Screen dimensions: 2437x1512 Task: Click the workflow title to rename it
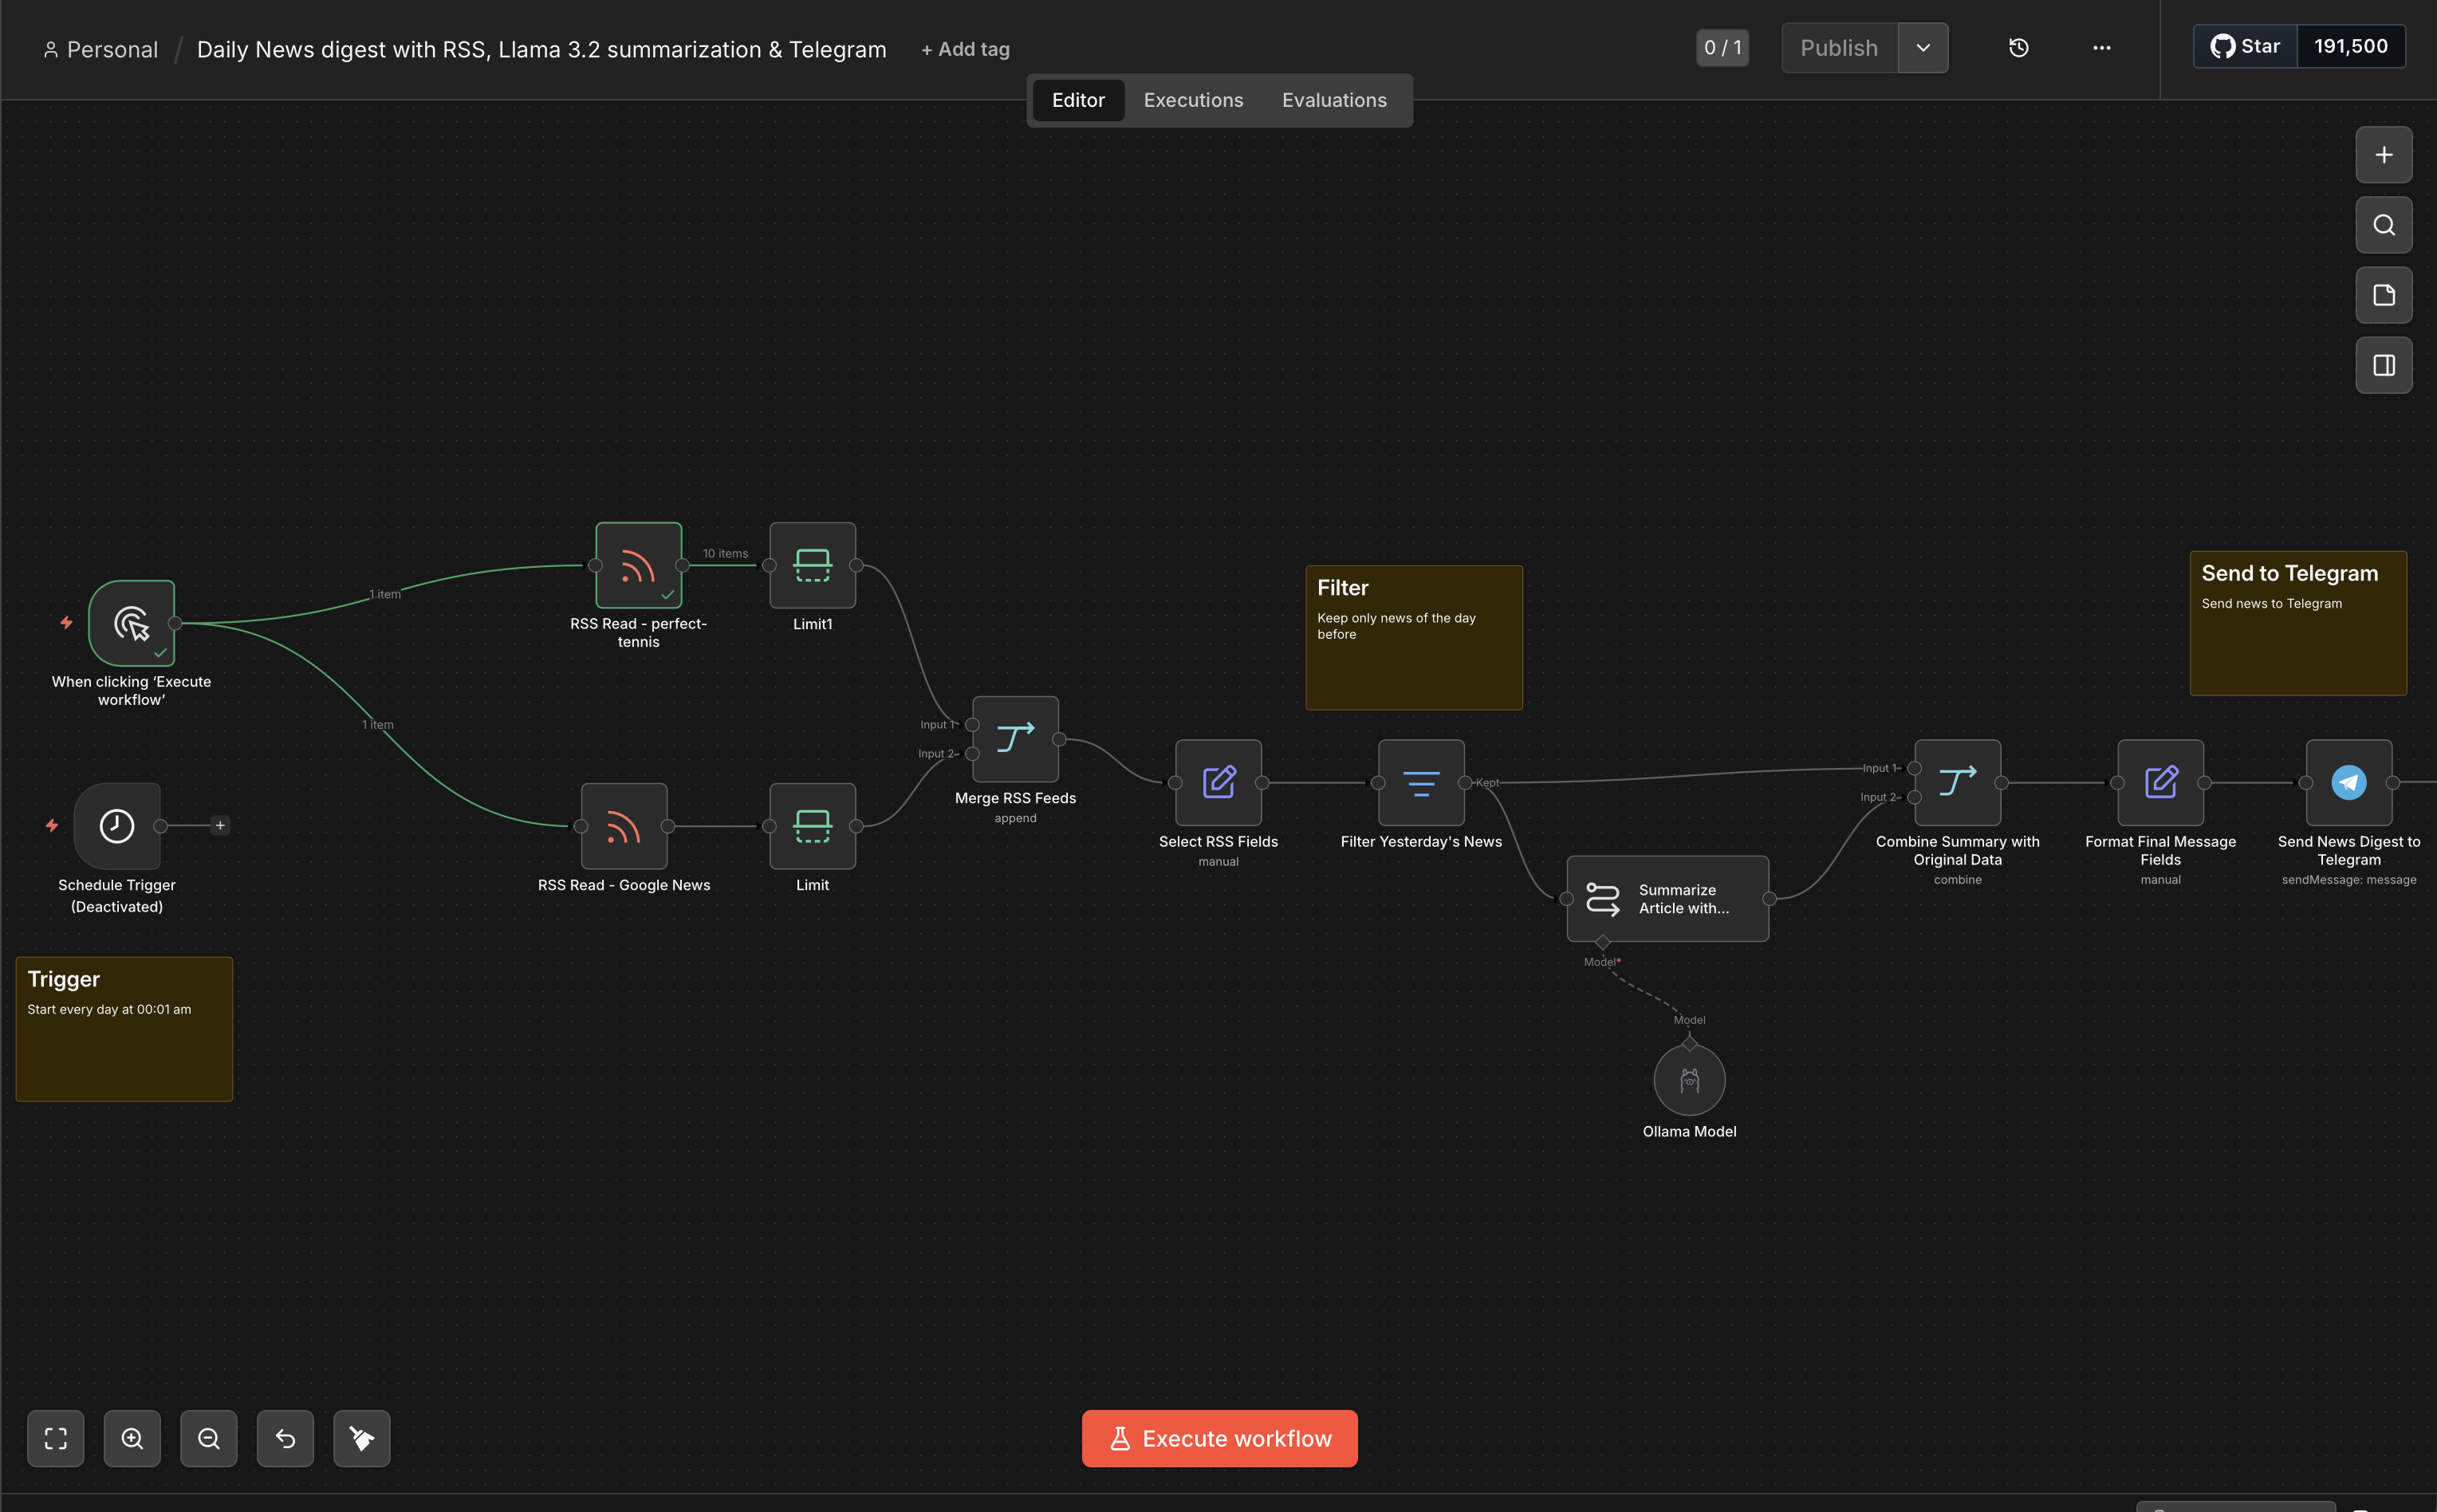coord(541,49)
